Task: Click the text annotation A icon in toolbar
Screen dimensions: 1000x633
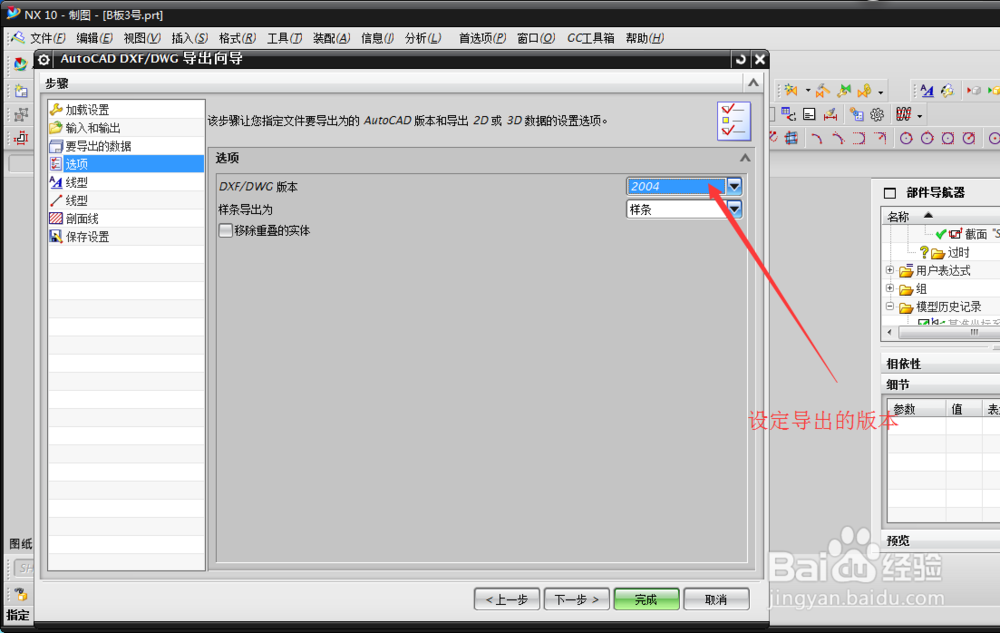Action: coord(927,91)
